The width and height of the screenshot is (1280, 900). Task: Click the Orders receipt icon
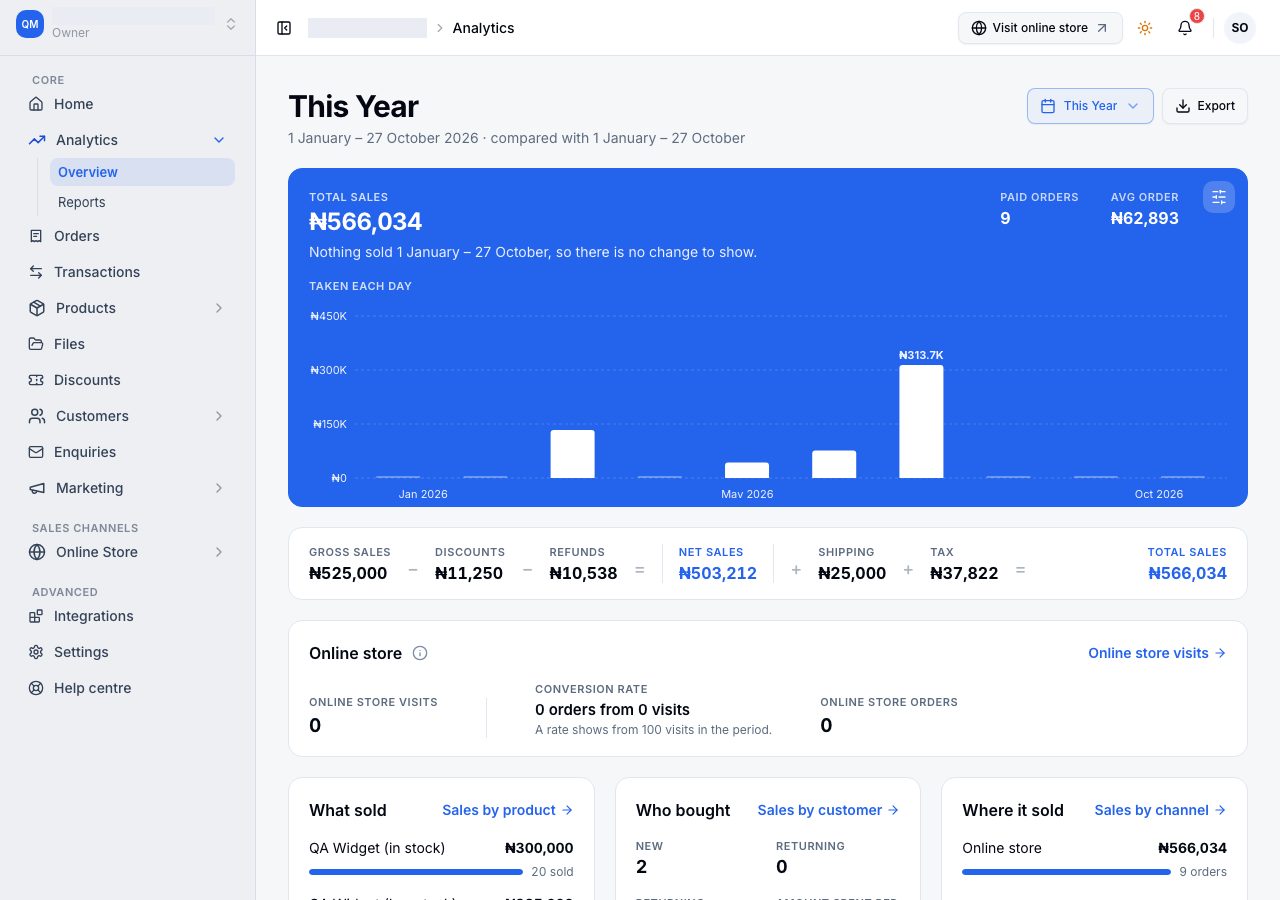coord(36,236)
